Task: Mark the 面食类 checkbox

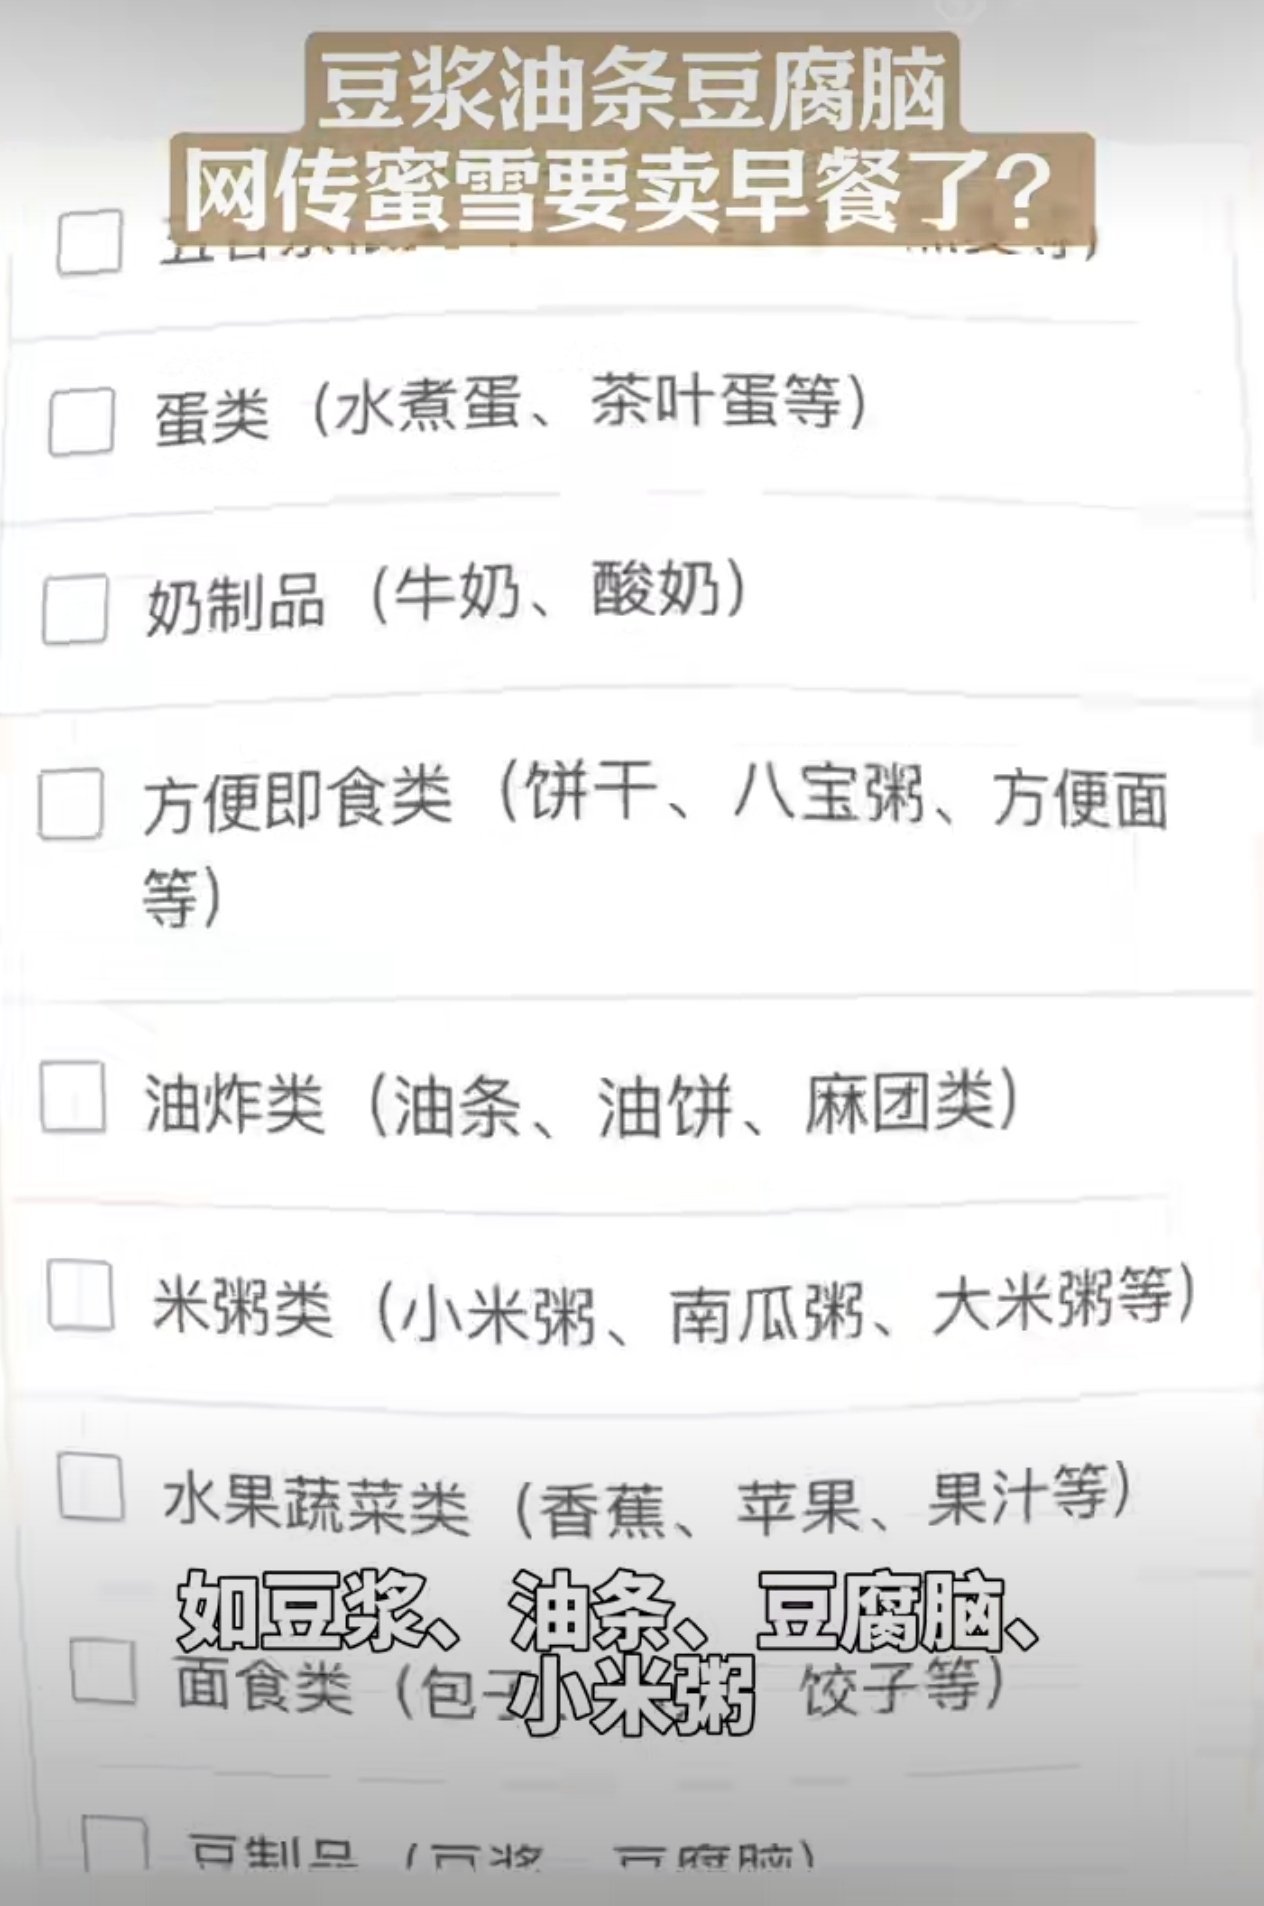Action: 103,1670
